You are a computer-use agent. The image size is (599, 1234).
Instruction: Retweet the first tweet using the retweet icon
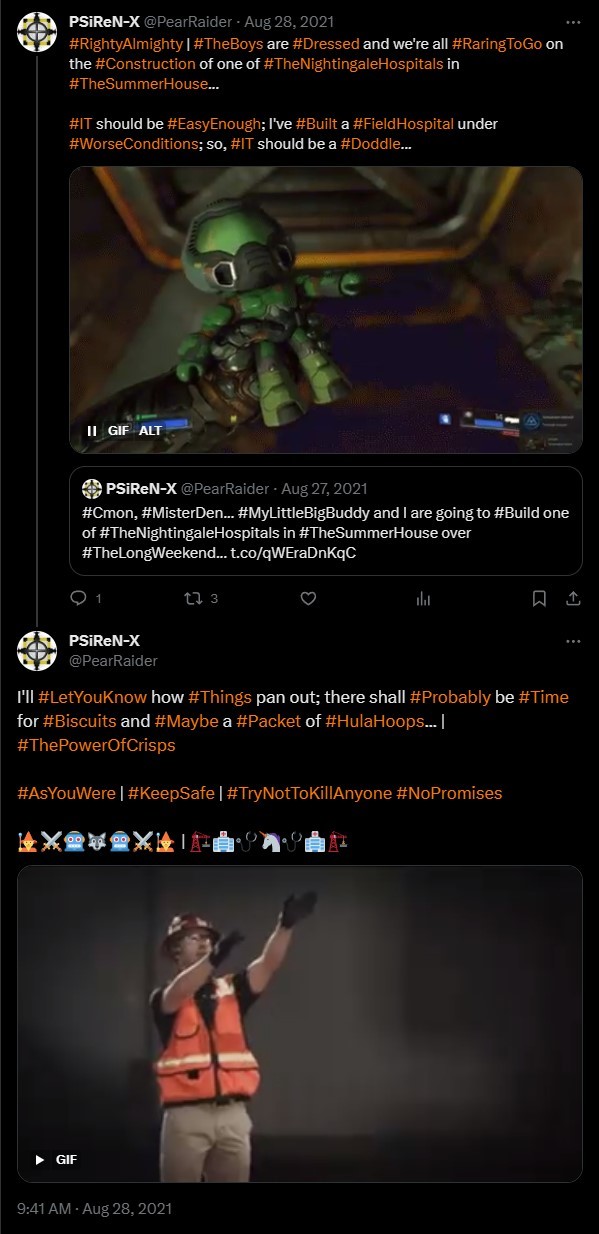point(195,598)
